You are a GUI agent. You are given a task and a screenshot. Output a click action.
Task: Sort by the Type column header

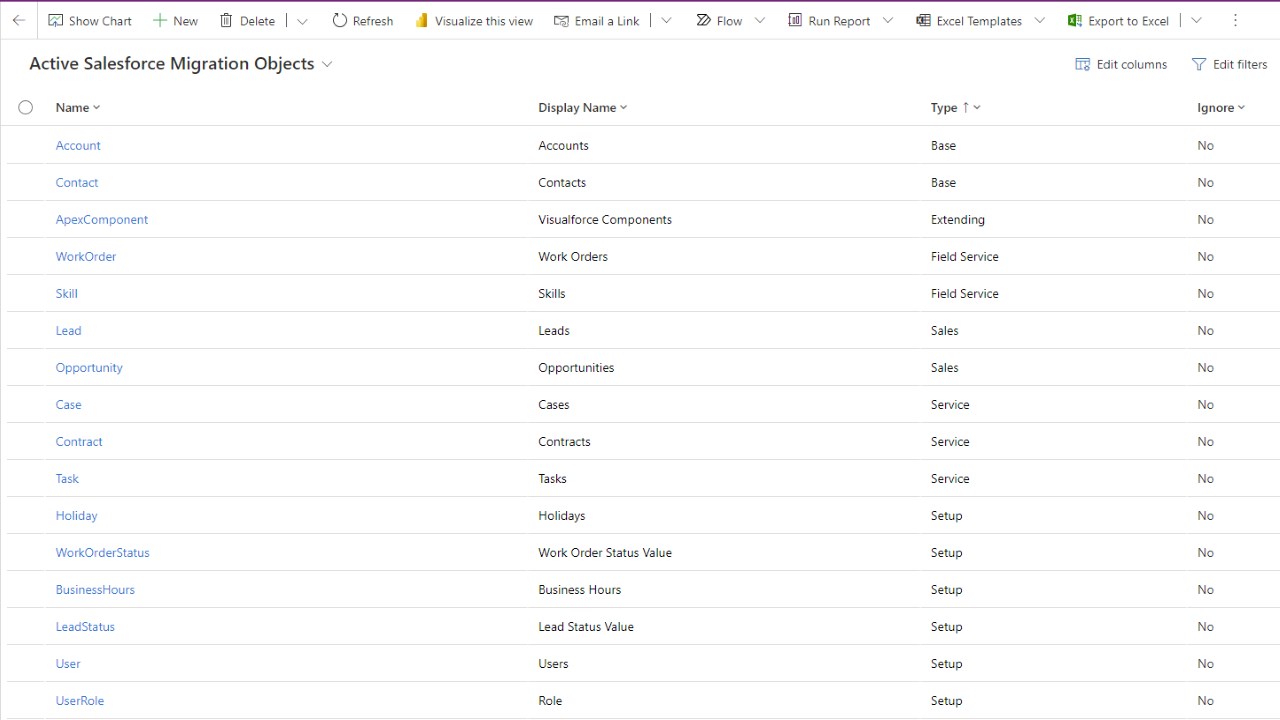[x=944, y=107]
